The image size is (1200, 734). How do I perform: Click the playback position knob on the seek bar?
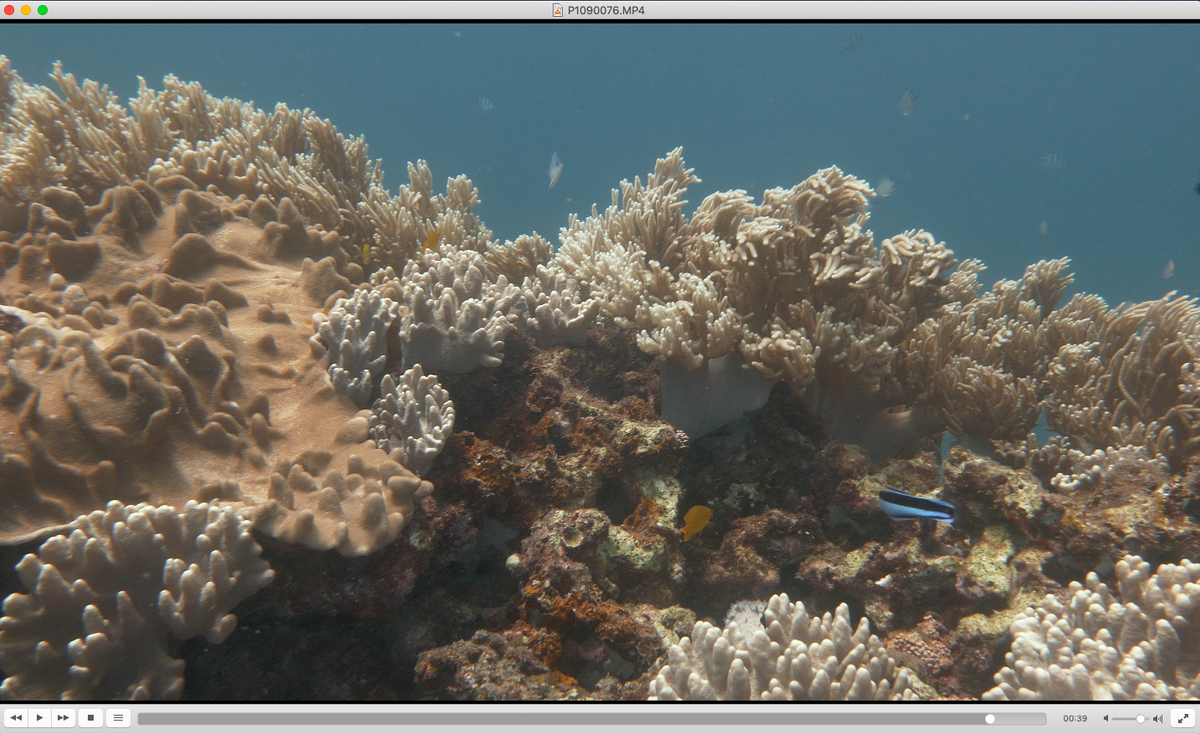pos(990,718)
